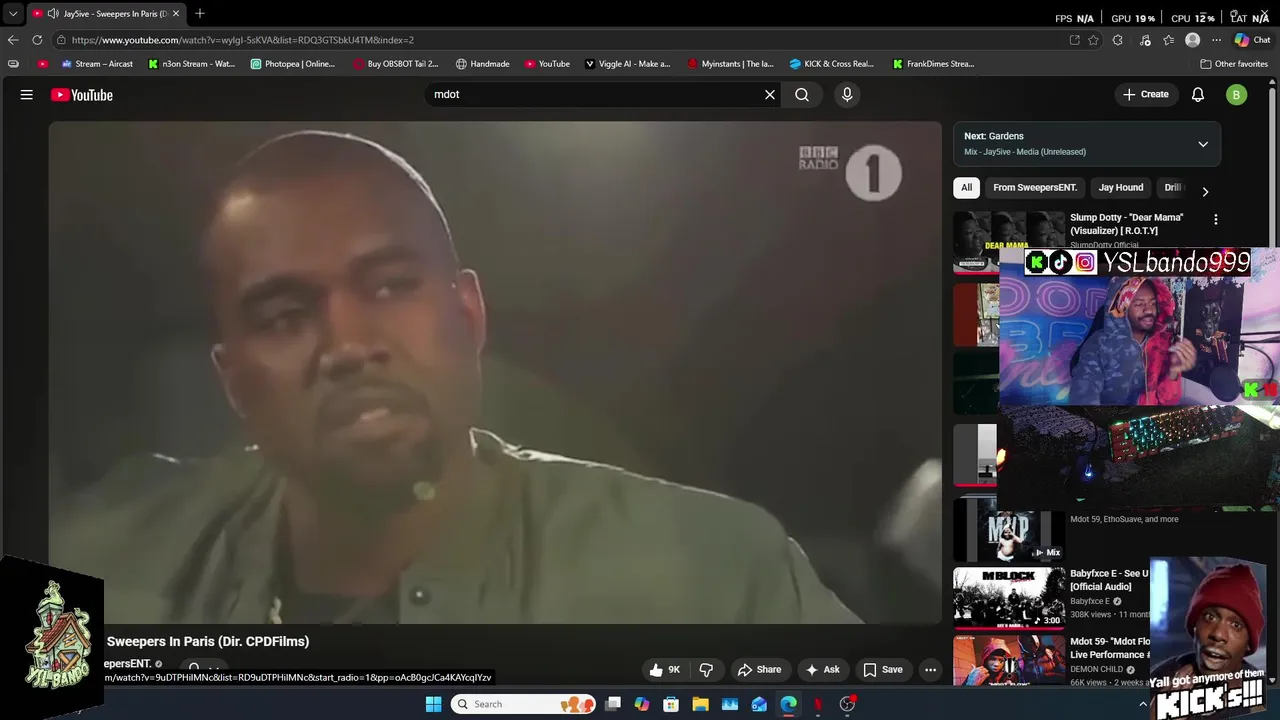Open File Explorer from the taskbar
Viewport: 1280px width, 720px height.
click(x=701, y=704)
